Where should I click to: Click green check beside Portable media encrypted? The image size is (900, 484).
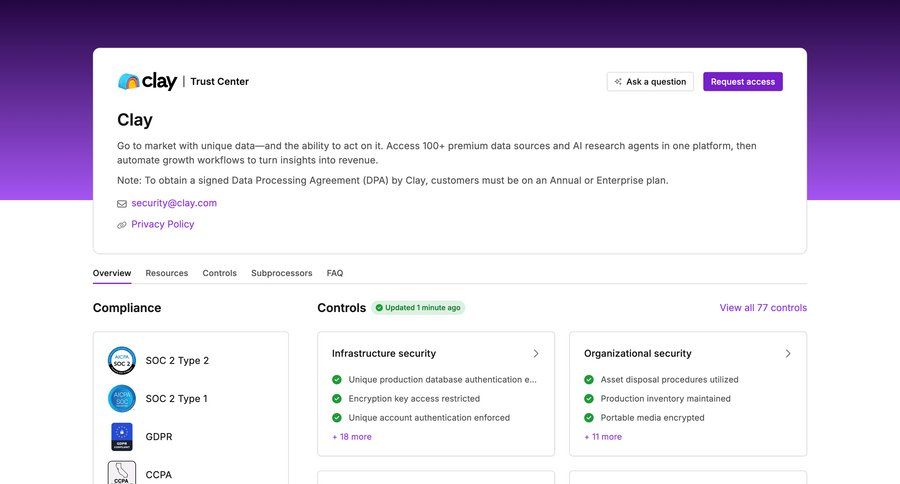coord(589,417)
